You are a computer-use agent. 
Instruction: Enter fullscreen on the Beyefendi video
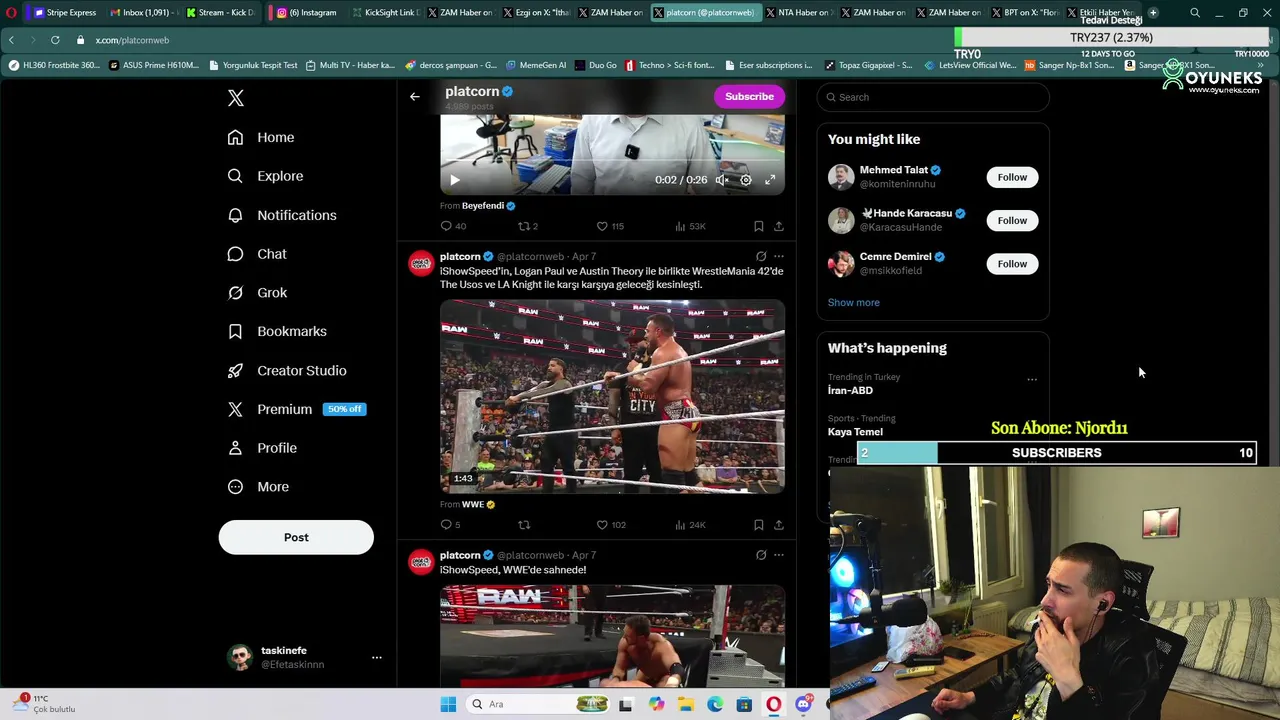click(770, 180)
